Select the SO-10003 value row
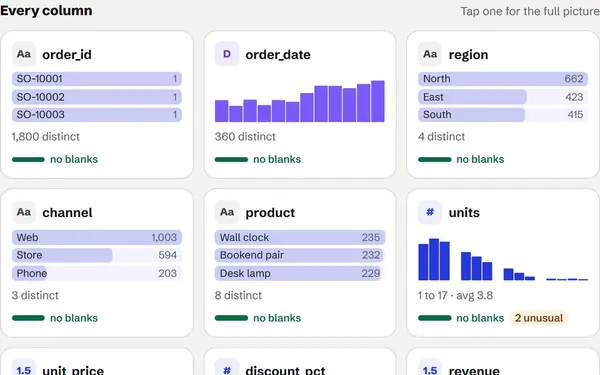This screenshot has height=375, width=600. pos(97,115)
